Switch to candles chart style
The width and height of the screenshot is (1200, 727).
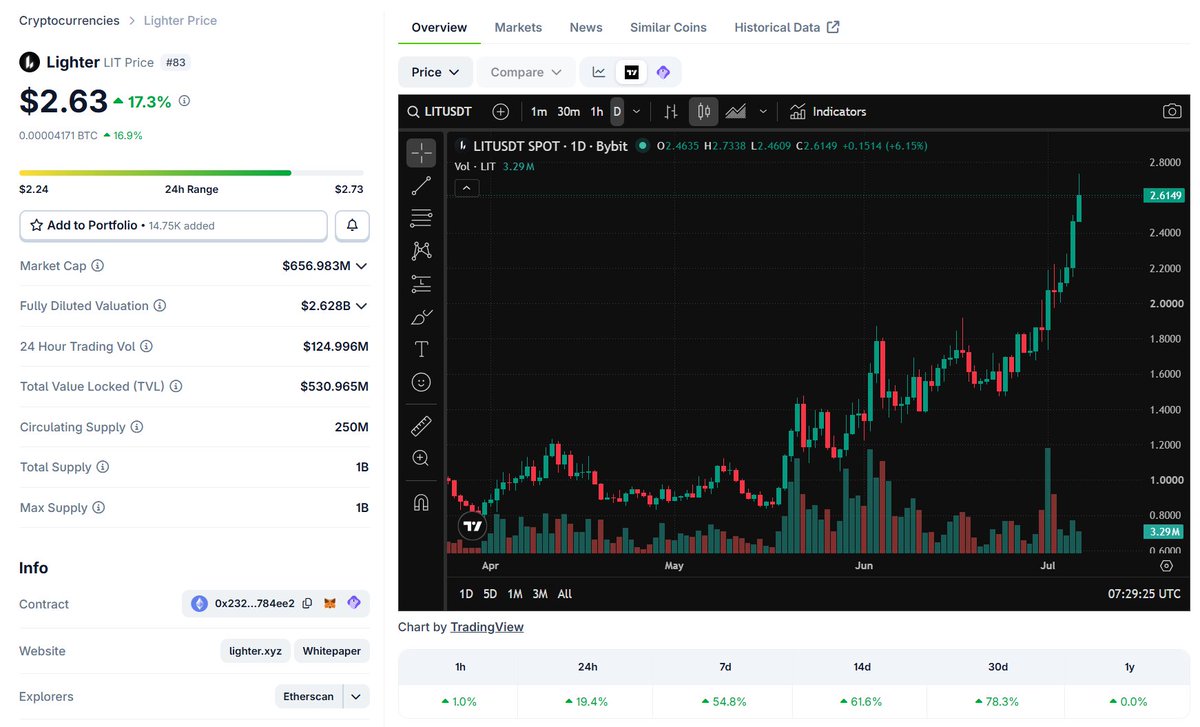[x=704, y=111]
